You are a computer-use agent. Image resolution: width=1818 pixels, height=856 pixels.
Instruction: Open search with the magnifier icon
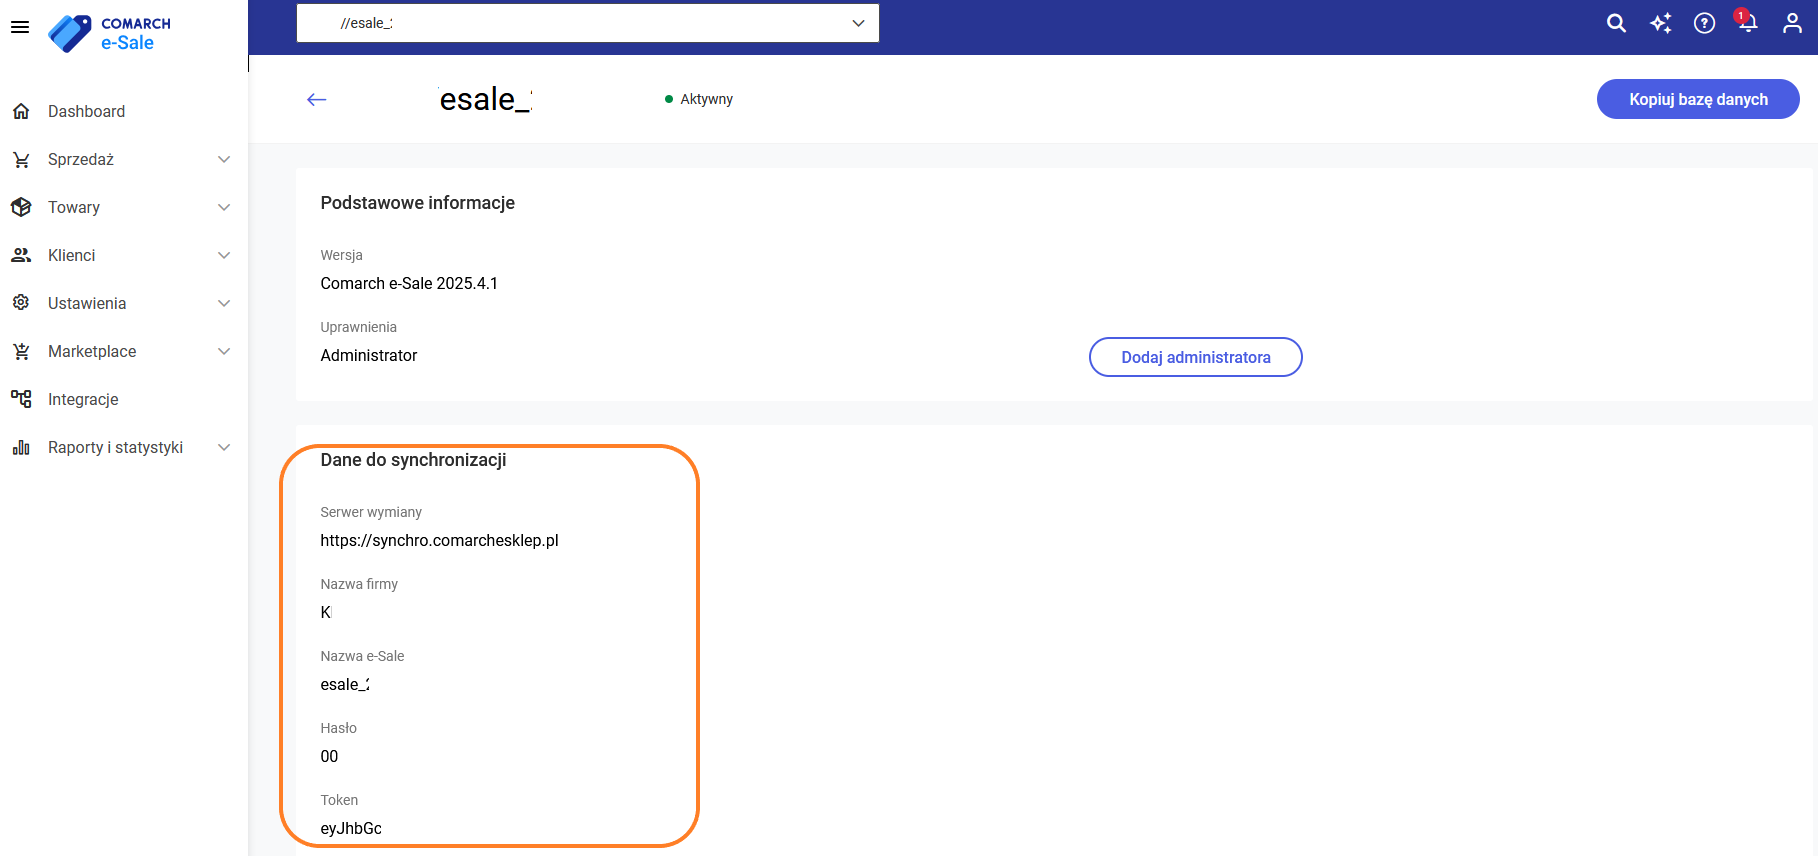[x=1616, y=23]
